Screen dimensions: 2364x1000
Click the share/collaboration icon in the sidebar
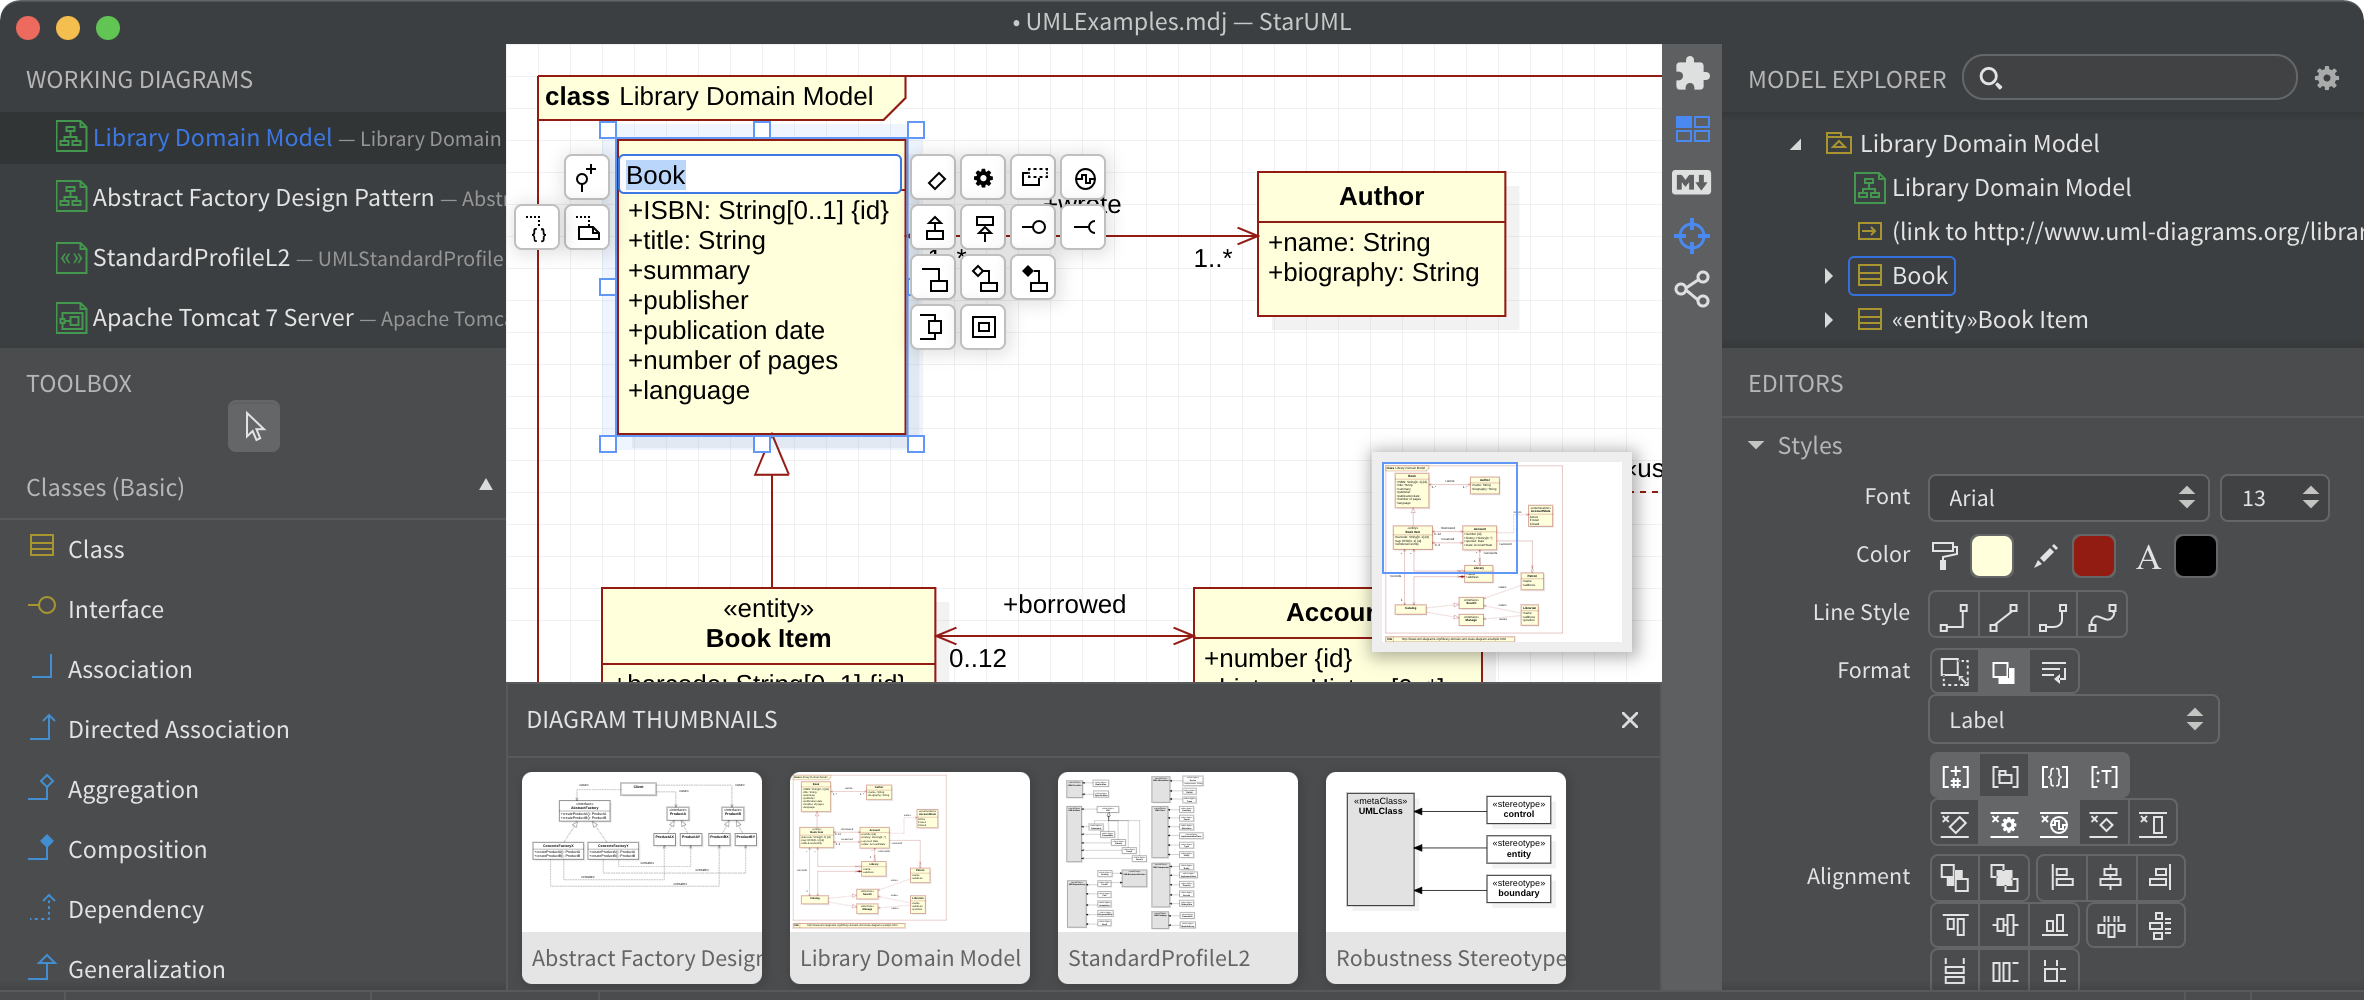pyautogui.click(x=1693, y=290)
